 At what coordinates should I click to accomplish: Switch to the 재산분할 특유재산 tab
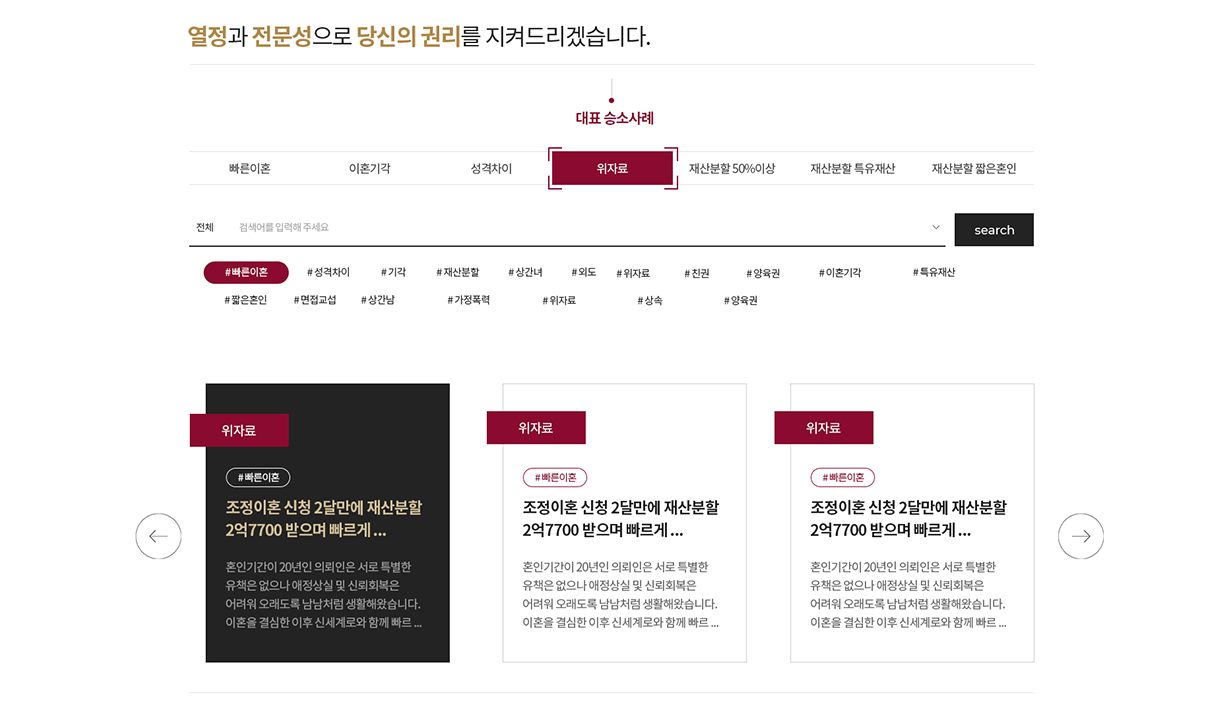(x=852, y=169)
